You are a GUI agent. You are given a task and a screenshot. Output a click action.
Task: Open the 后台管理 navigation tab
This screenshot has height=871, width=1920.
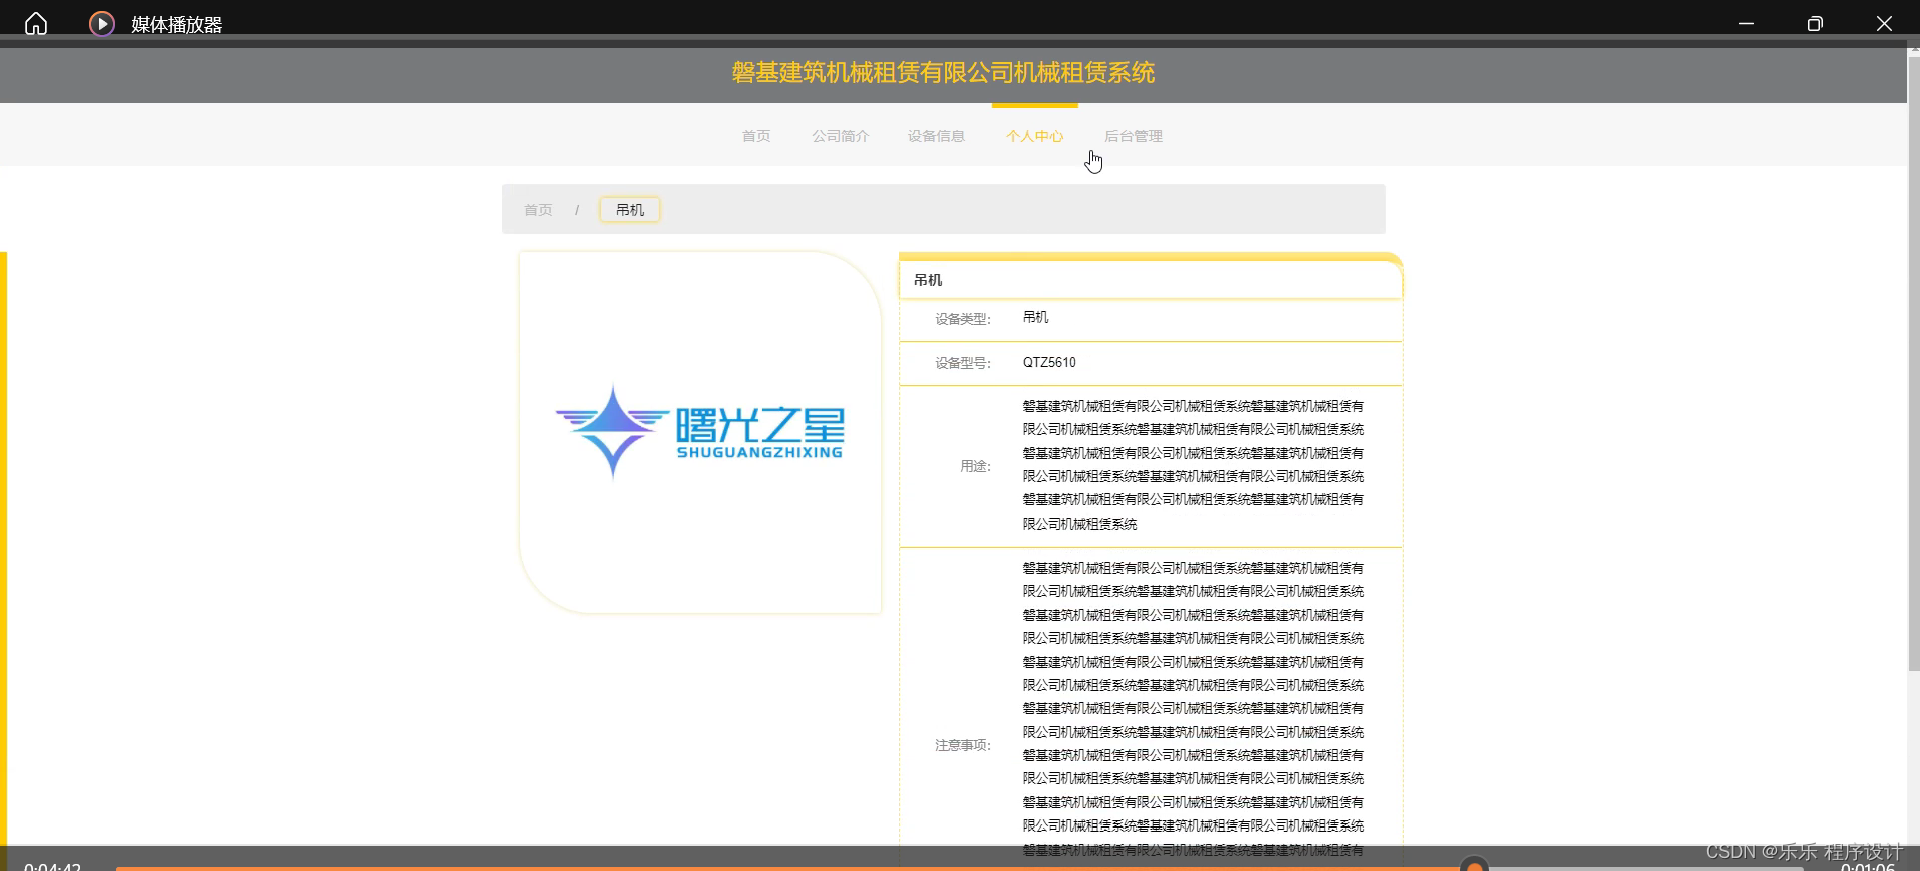(x=1133, y=136)
